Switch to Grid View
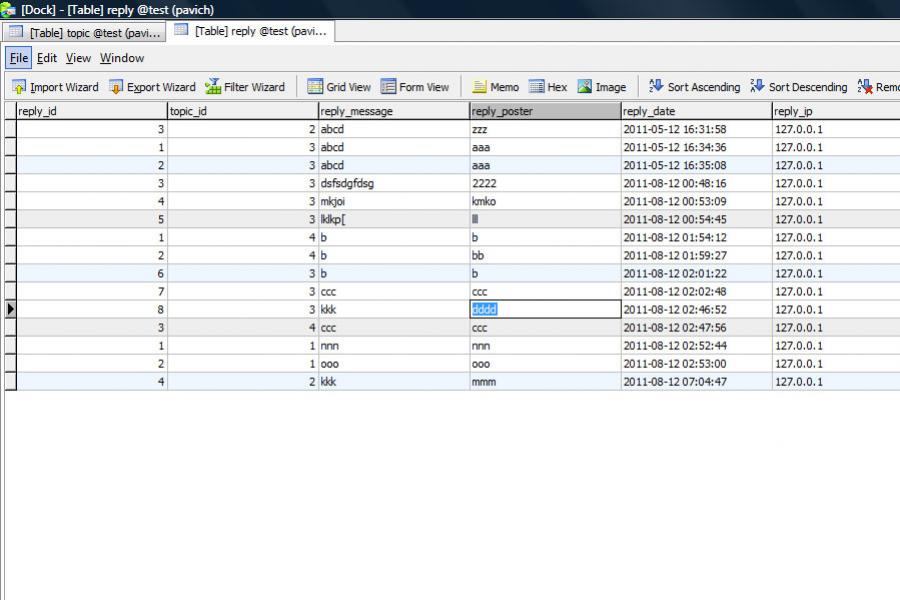 pos(339,87)
